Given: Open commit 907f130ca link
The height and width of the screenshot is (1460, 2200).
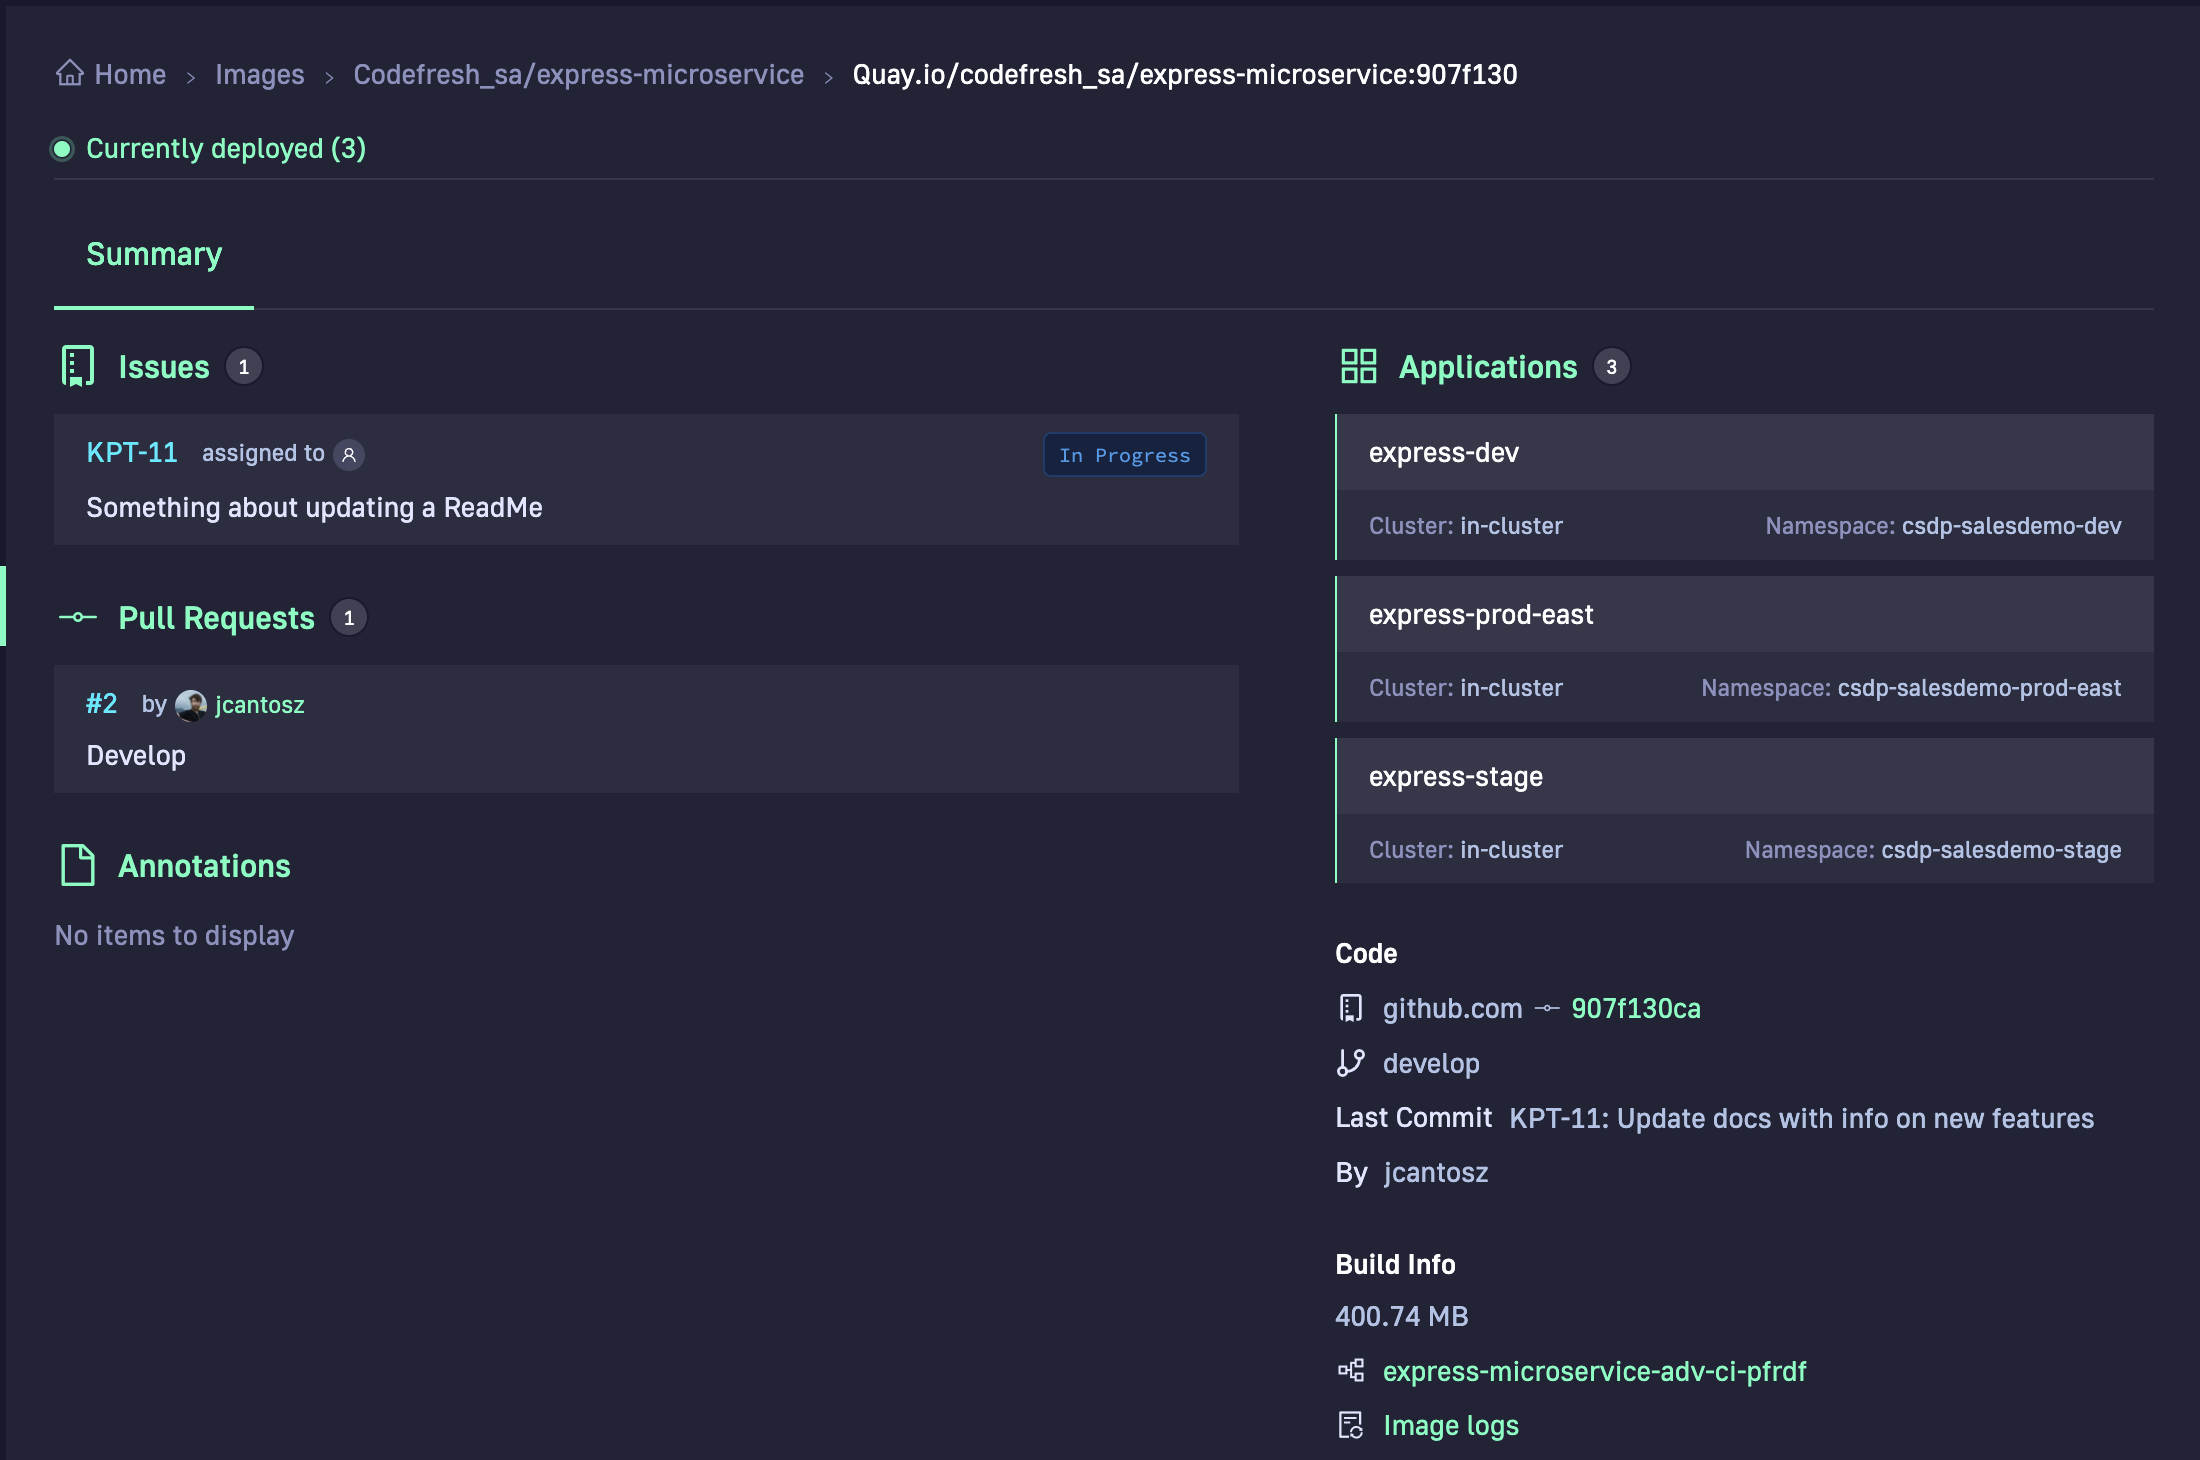Looking at the screenshot, I should pyautogui.click(x=1635, y=1008).
